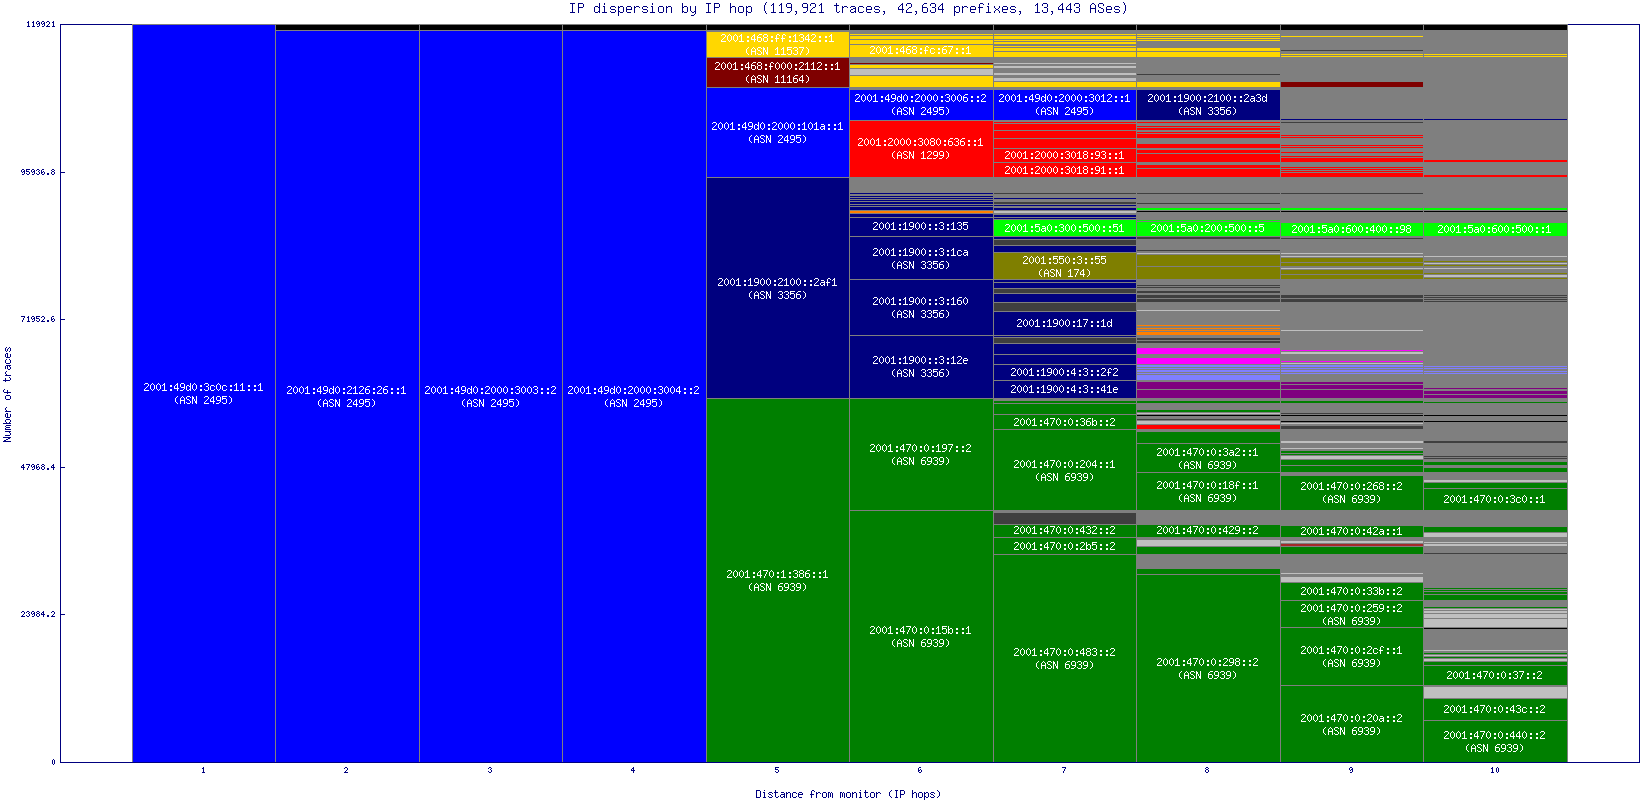Click green block 2001:470:0:197::2
The height and width of the screenshot is (800, 1640).
coord(921,454)
